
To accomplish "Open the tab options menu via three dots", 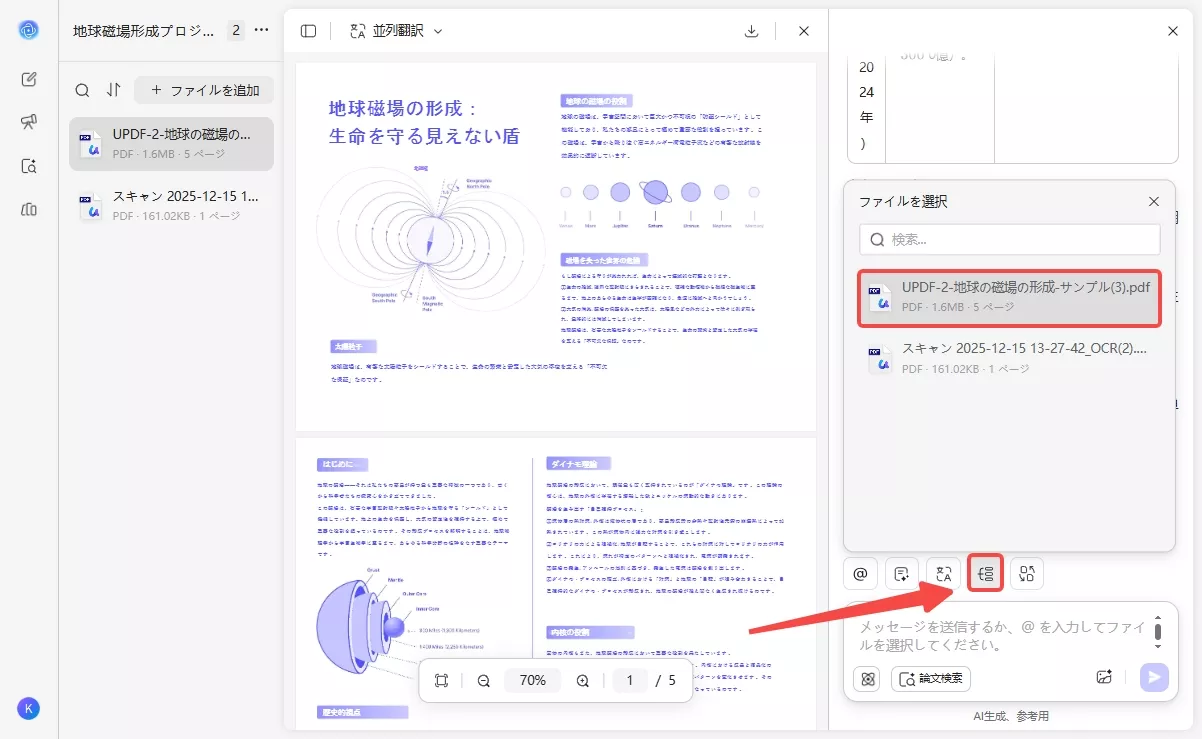I will click(261, 30).
